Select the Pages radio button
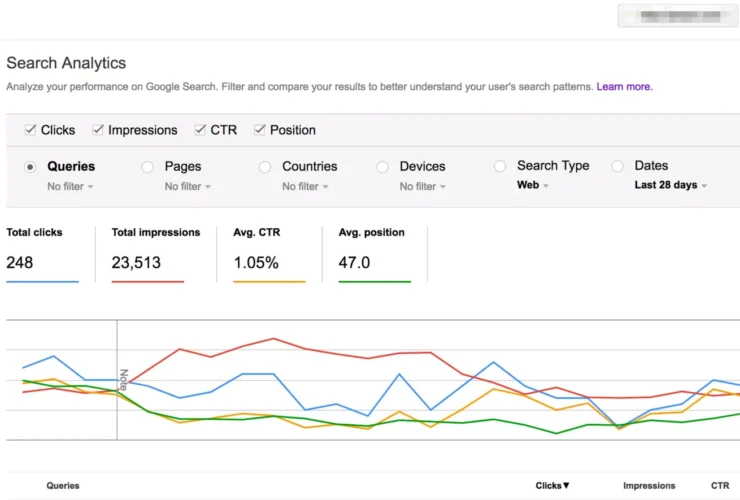 point(147,167)
